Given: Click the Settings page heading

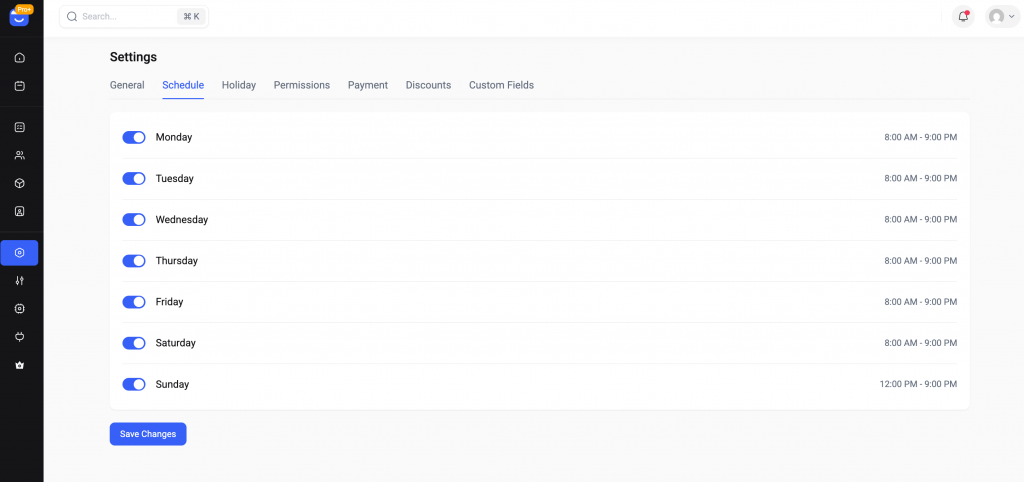Looking at the screenshot, I should tap(133, 57).
